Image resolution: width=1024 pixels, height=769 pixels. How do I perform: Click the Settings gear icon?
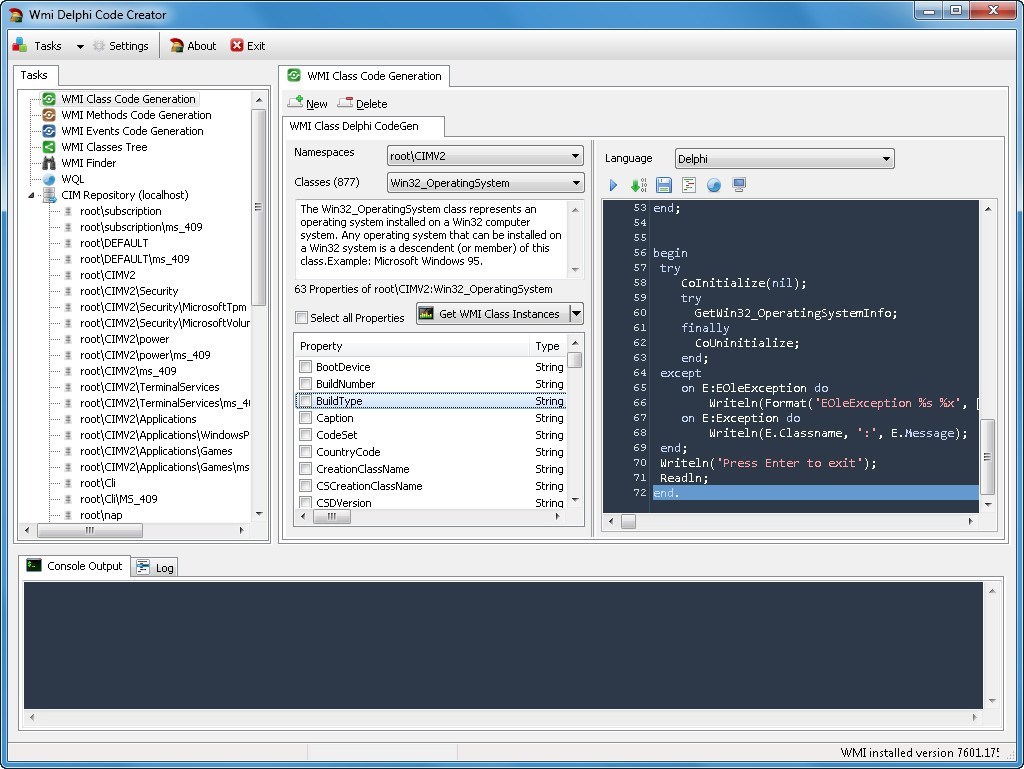pyautogui.click(x=99, y=46)
